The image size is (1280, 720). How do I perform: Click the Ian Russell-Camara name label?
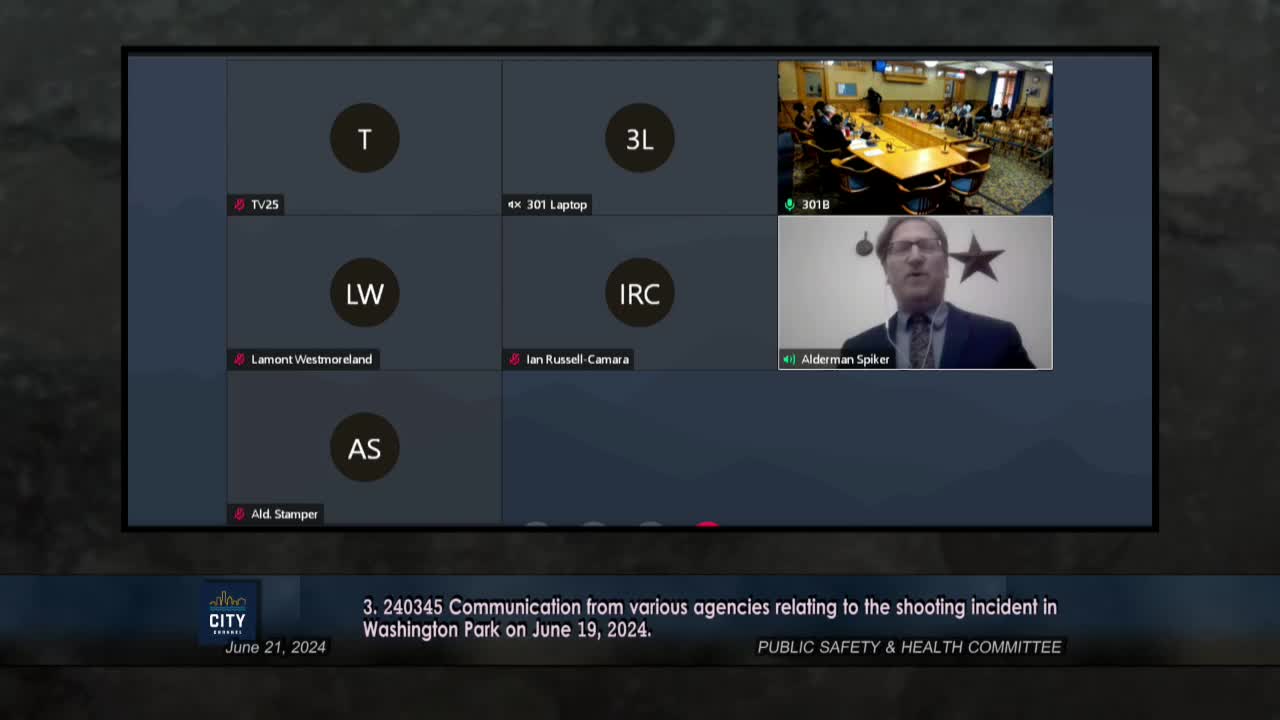[577, 359]
